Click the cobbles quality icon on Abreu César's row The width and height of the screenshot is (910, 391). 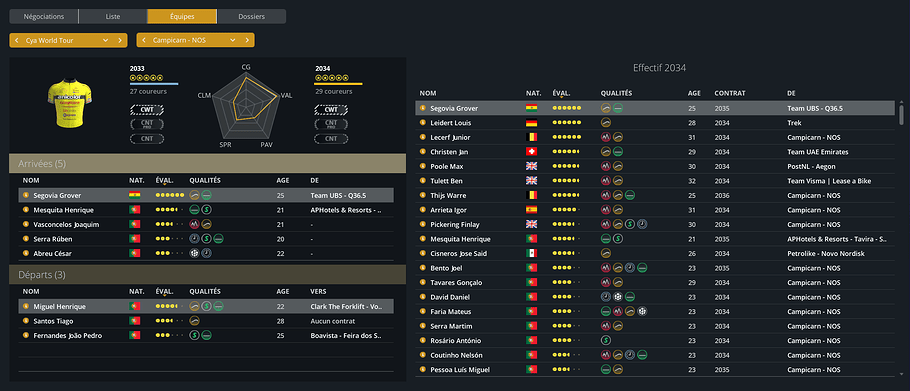click(195, 254)
